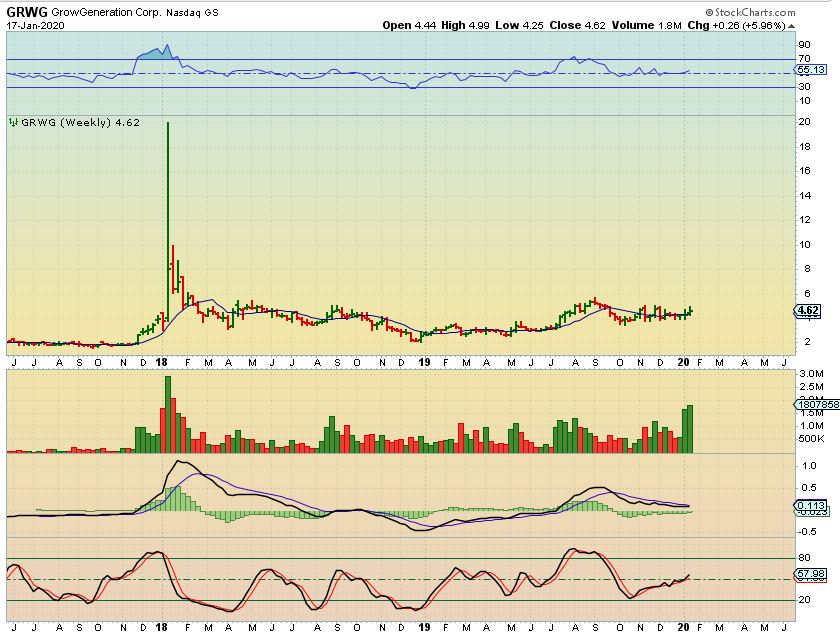Click the 1807858 volume tag
The height and width of the screenshot is (636, 840).
tap(818, 405)
